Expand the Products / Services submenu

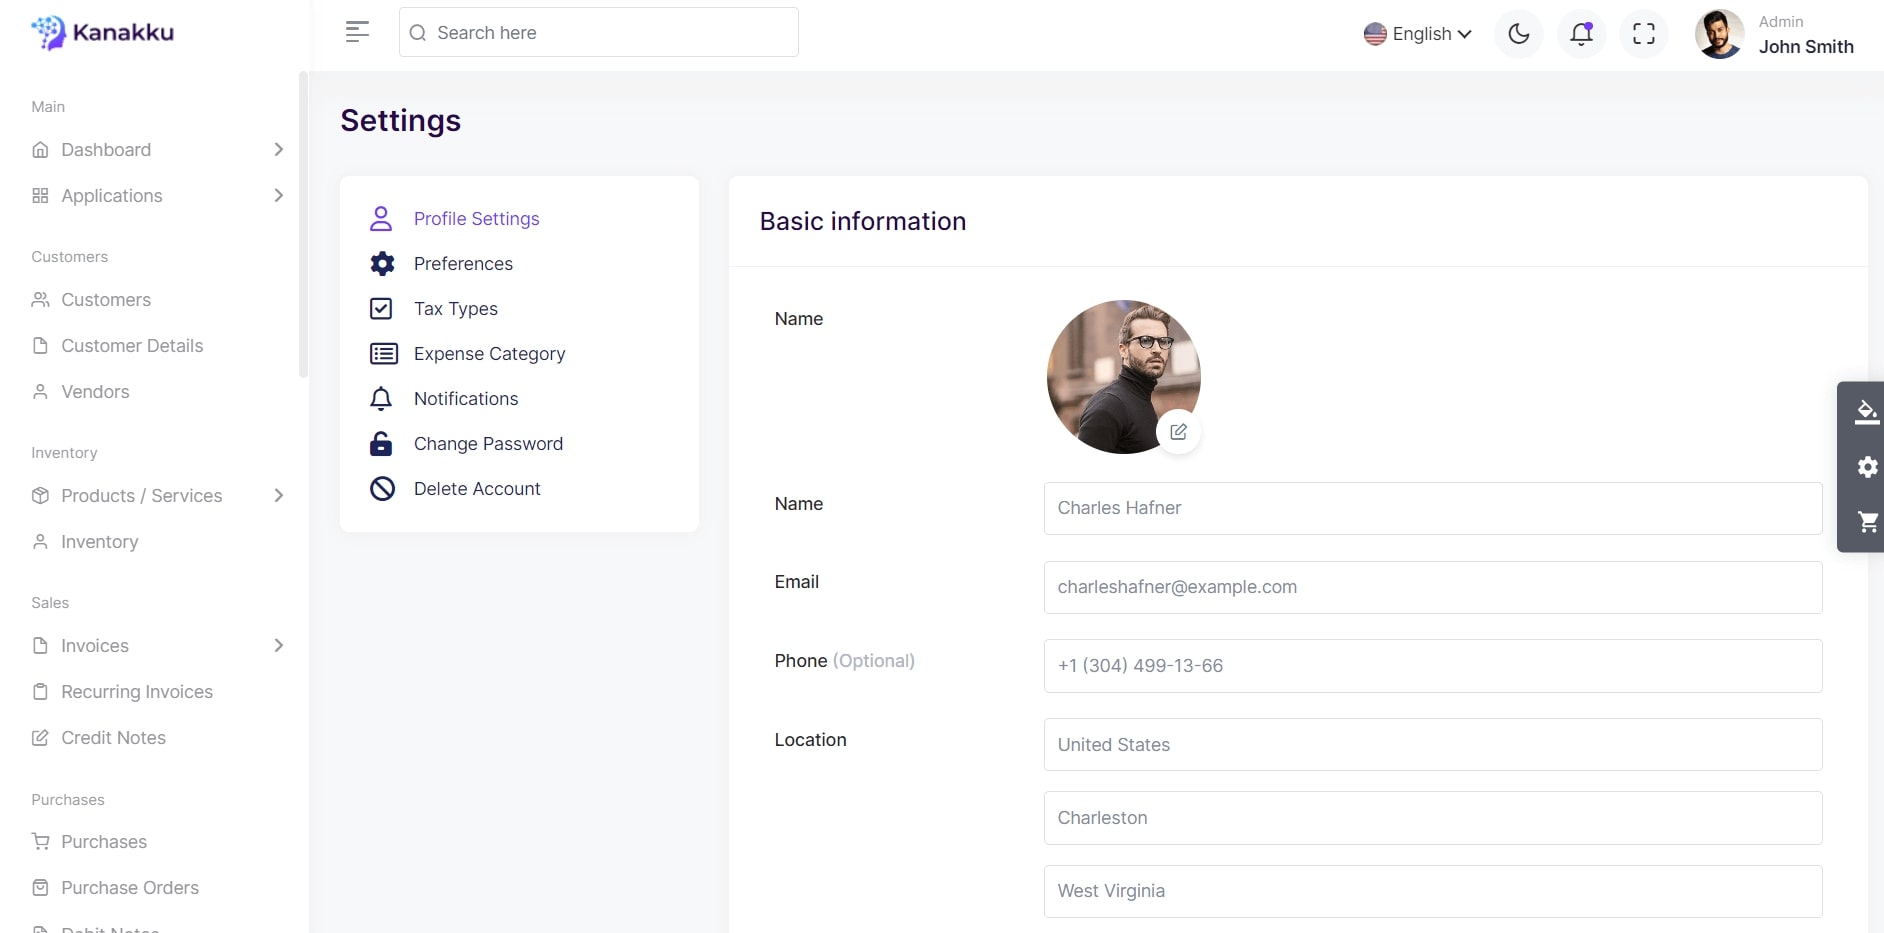[x=157, y=496]
